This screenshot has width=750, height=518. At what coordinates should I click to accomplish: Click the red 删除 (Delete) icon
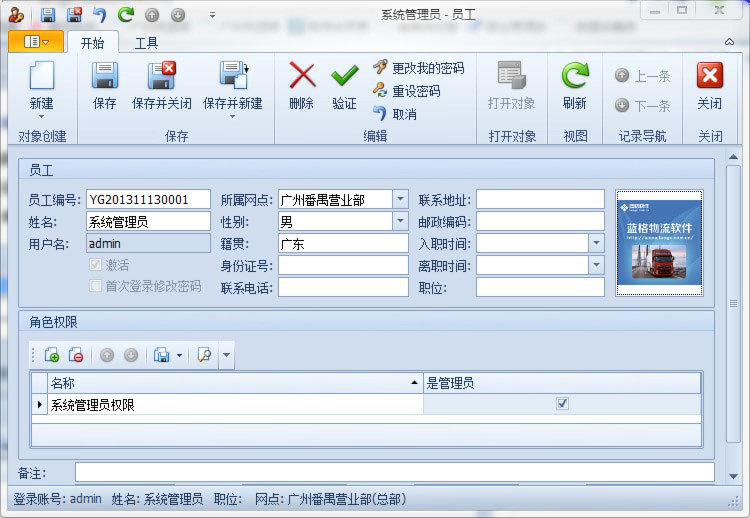[x=301, y=78]
